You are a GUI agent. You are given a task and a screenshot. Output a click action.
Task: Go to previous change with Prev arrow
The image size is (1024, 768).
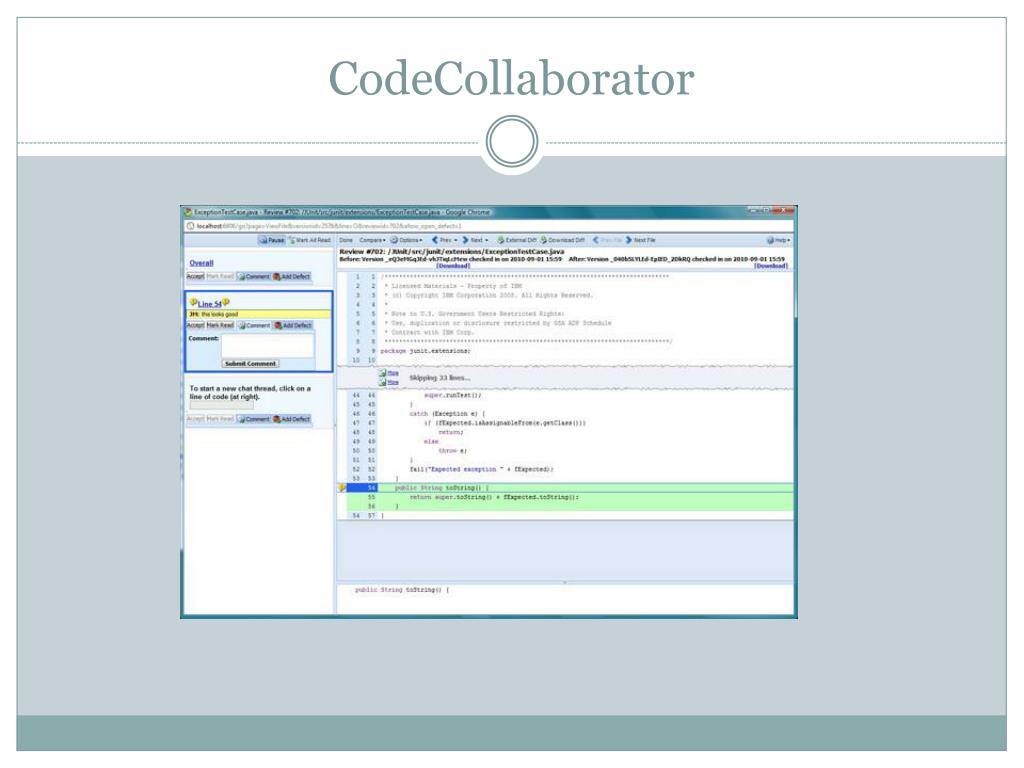[444, 240]
